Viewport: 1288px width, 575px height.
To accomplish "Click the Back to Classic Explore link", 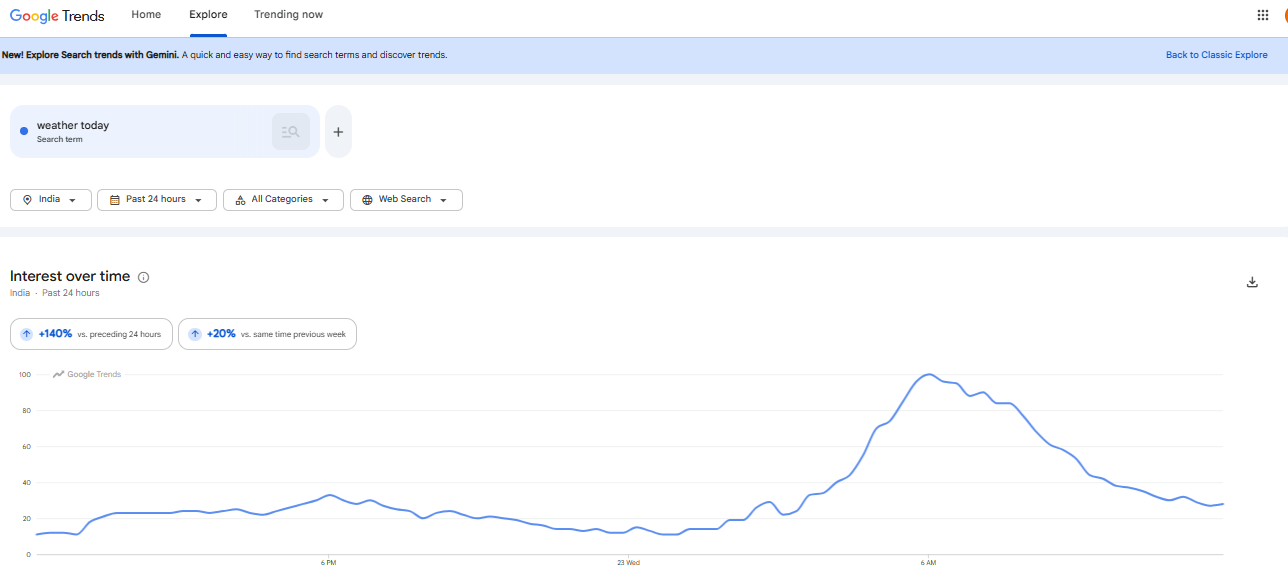I will (1216, 55).
